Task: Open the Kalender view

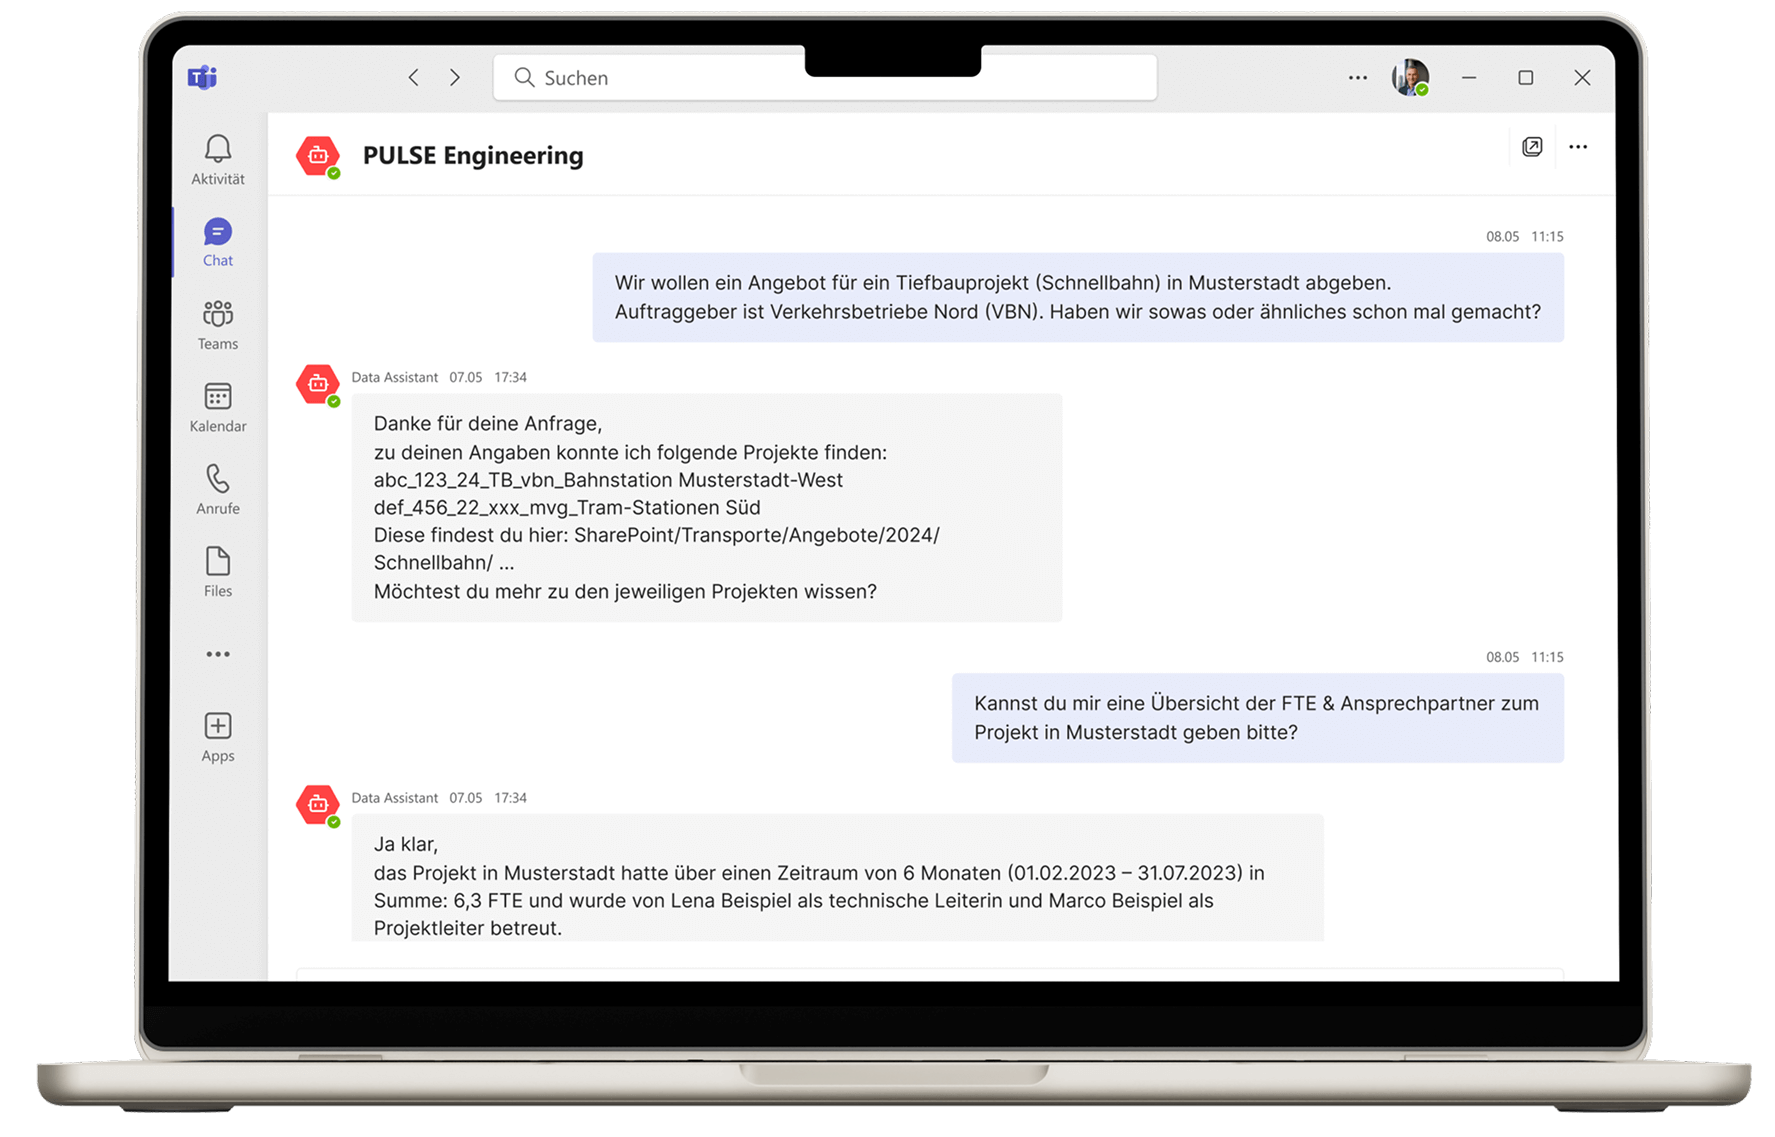Action: (217, 406)
